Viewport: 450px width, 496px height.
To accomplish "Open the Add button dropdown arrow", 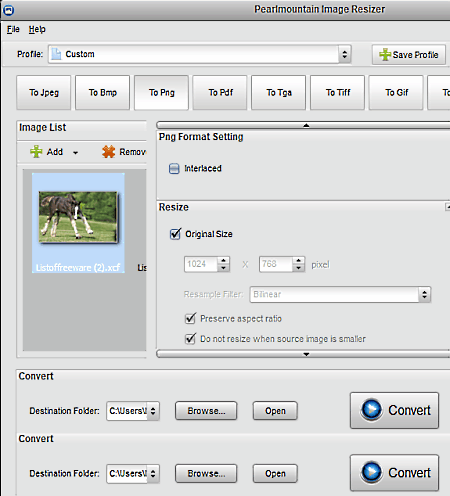I will tap(76, 153).
